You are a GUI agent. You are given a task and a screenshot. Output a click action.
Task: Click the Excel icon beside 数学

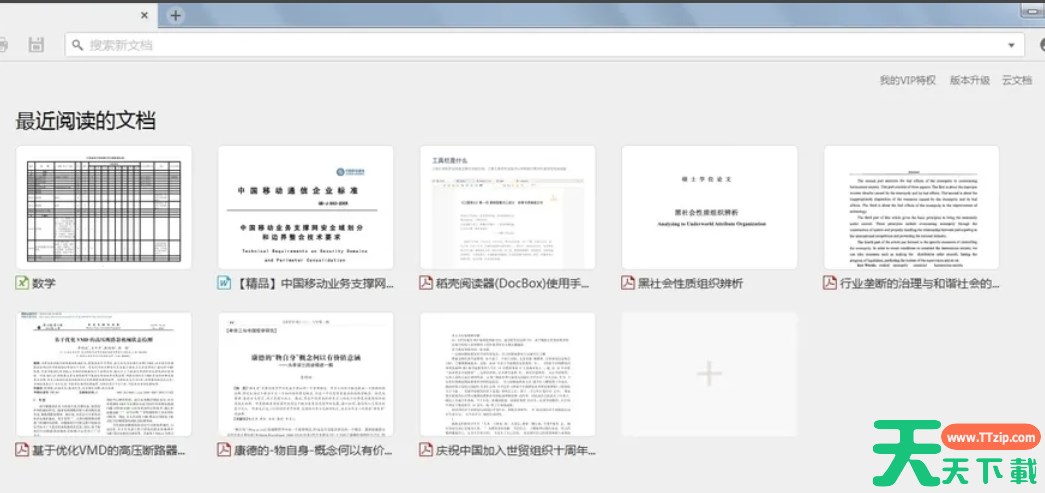click(22, 283)
